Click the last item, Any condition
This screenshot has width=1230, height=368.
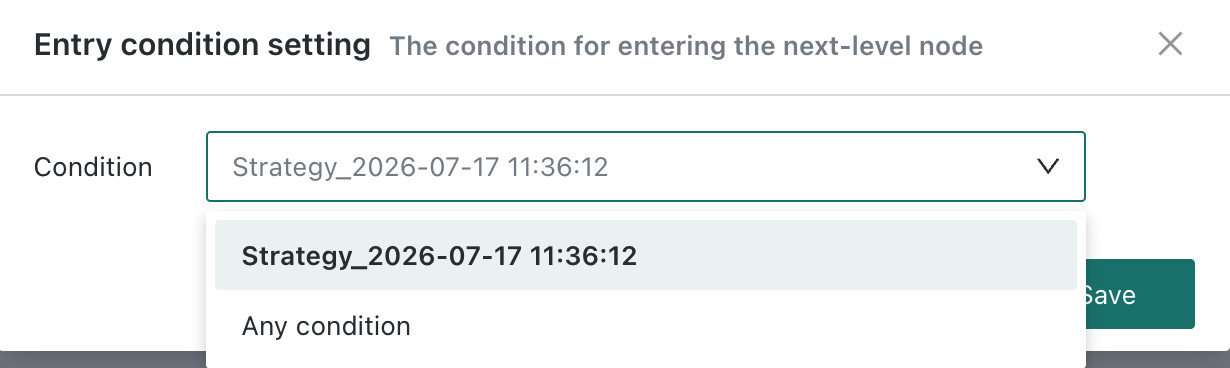click(646, 326)
